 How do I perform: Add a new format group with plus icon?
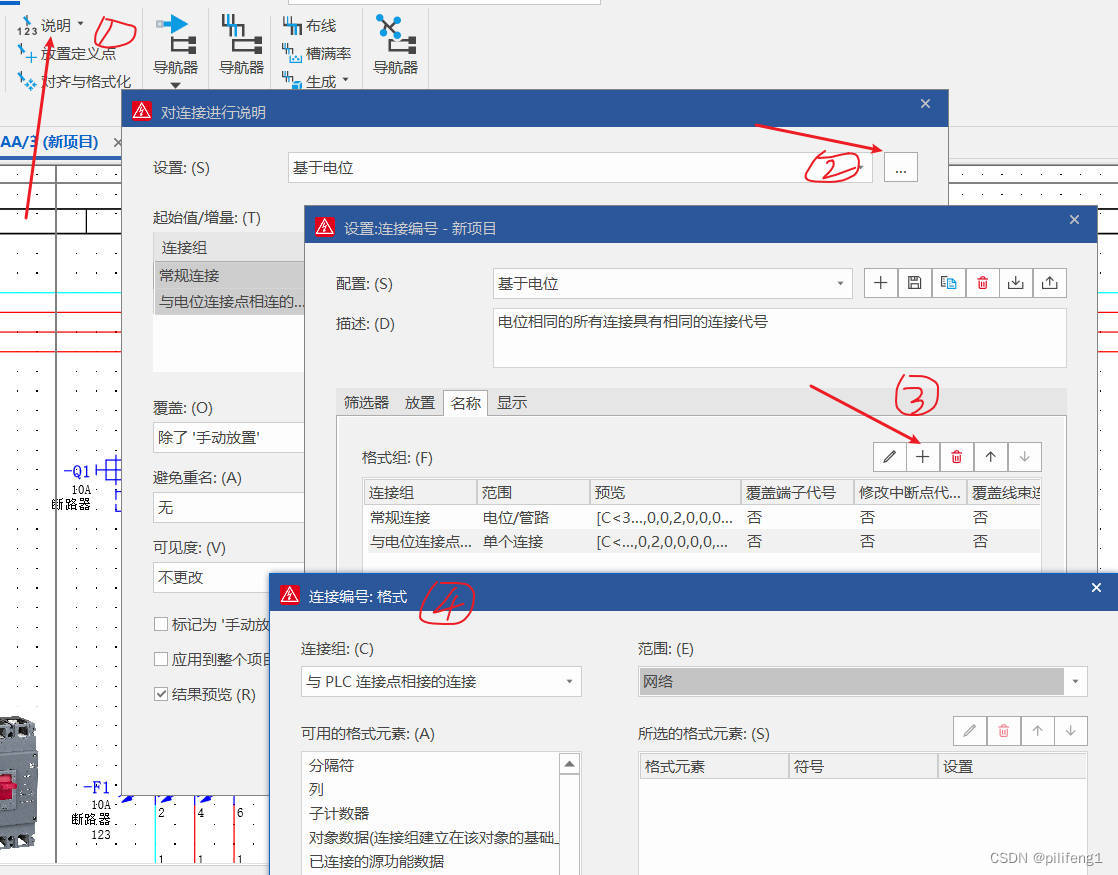pos(923,457)
